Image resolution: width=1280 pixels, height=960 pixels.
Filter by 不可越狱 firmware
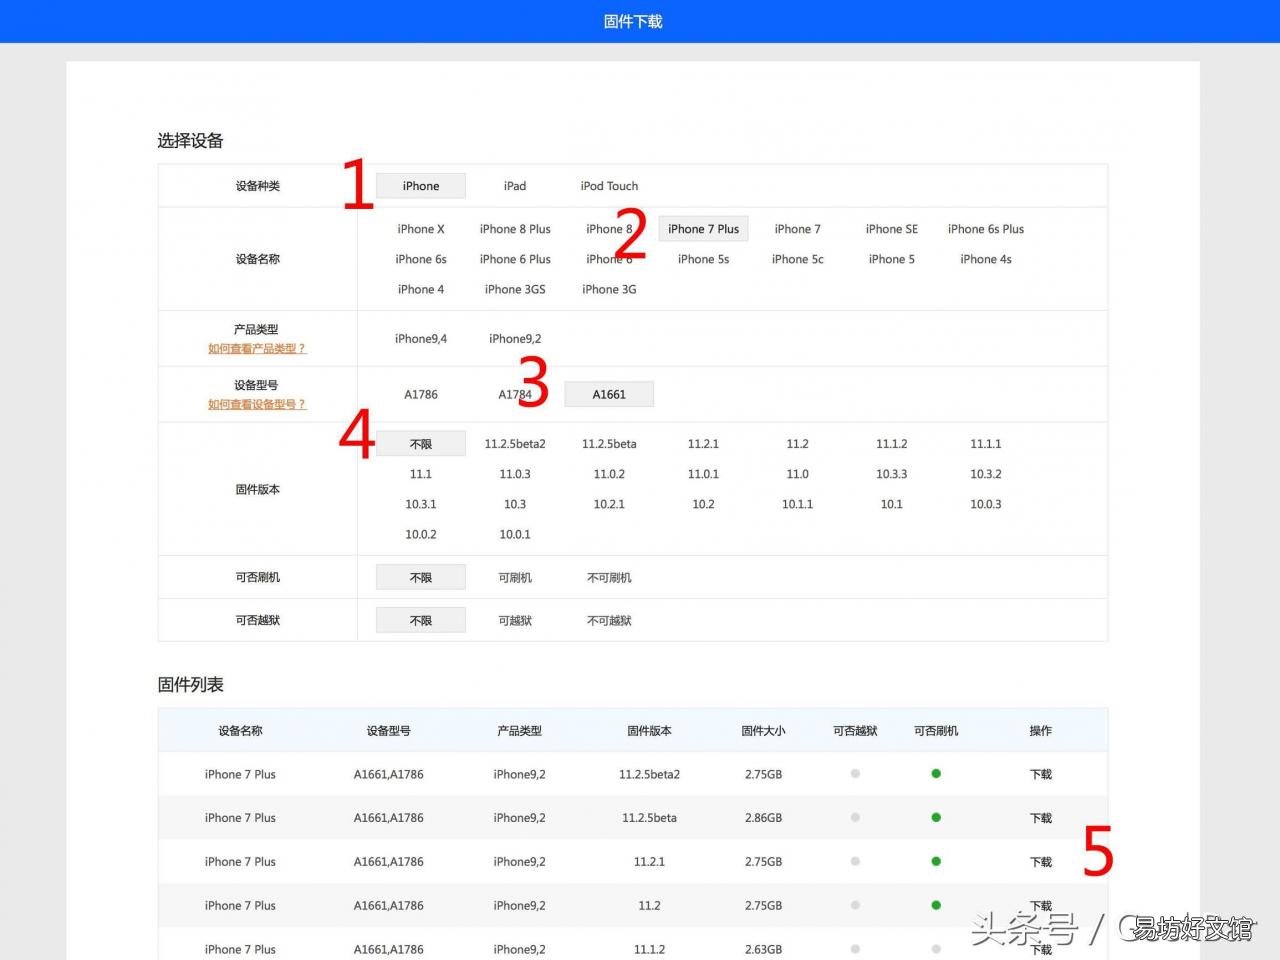pos(609,621)
